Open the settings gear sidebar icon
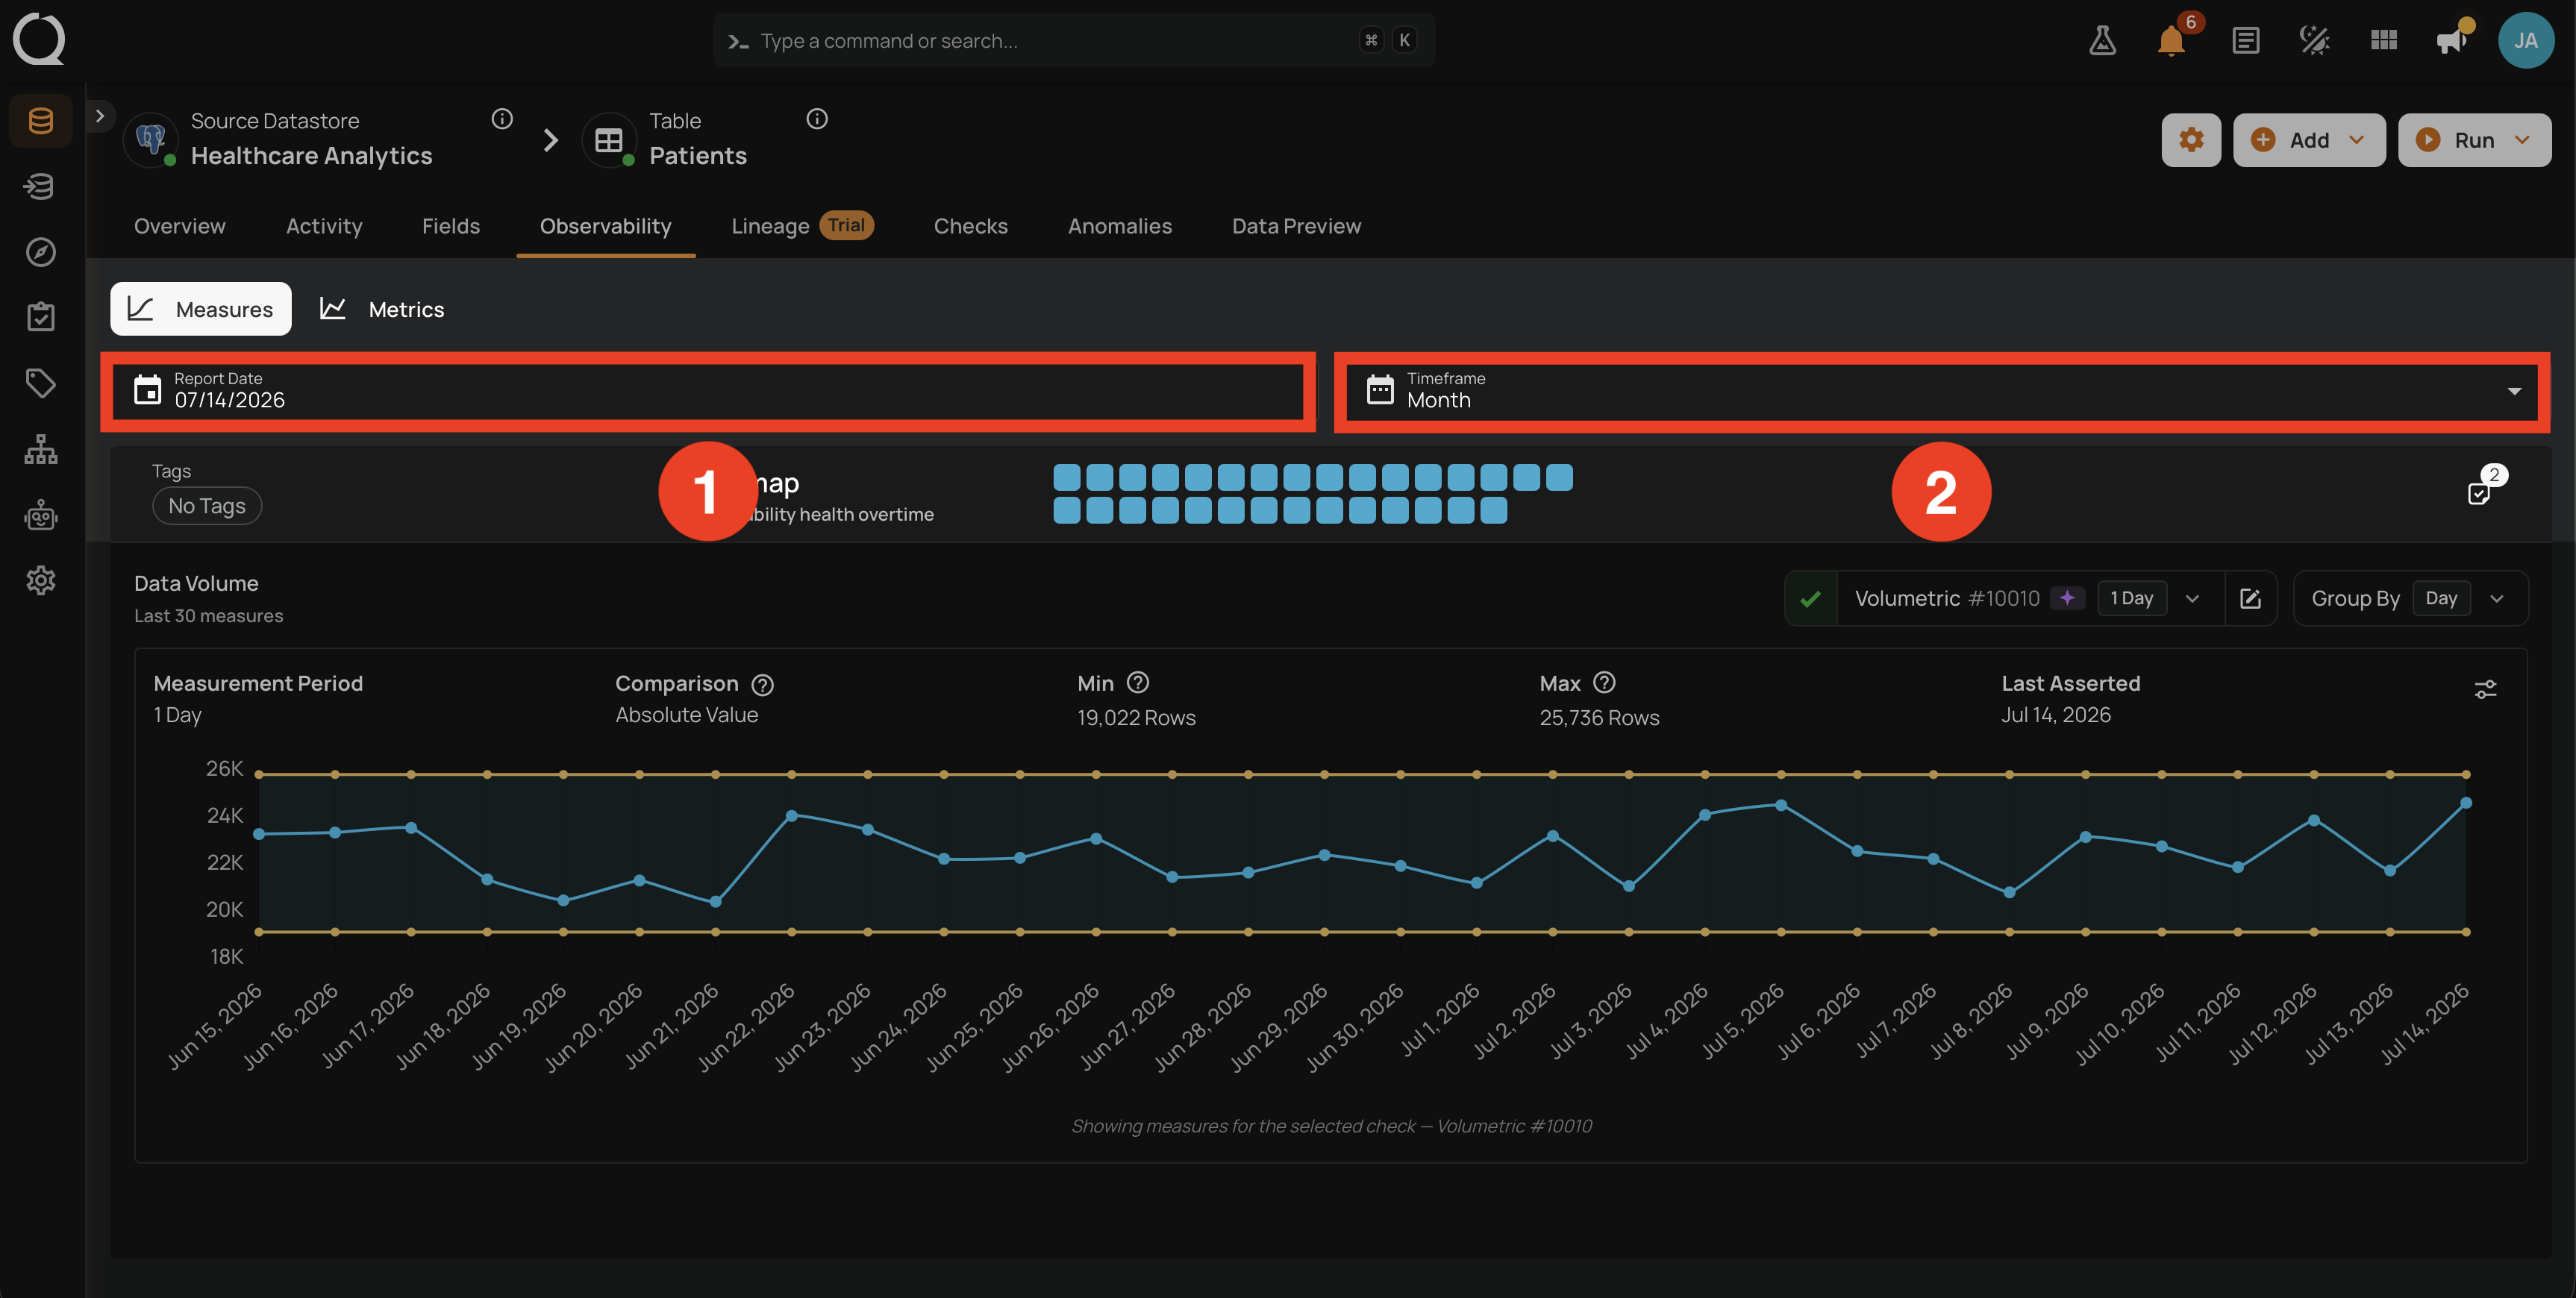The width and height of the screenshot is (2576, 1298). pyautogui.click(x=41, y=581)
